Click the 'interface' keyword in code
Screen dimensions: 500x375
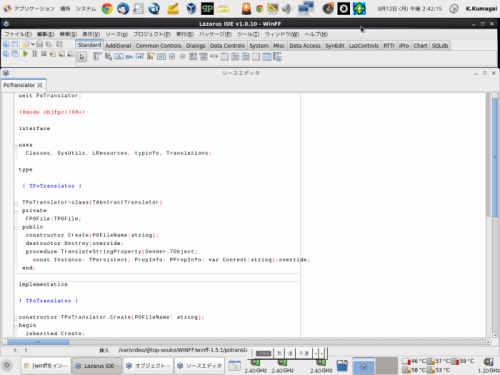(x=34, y=128)
